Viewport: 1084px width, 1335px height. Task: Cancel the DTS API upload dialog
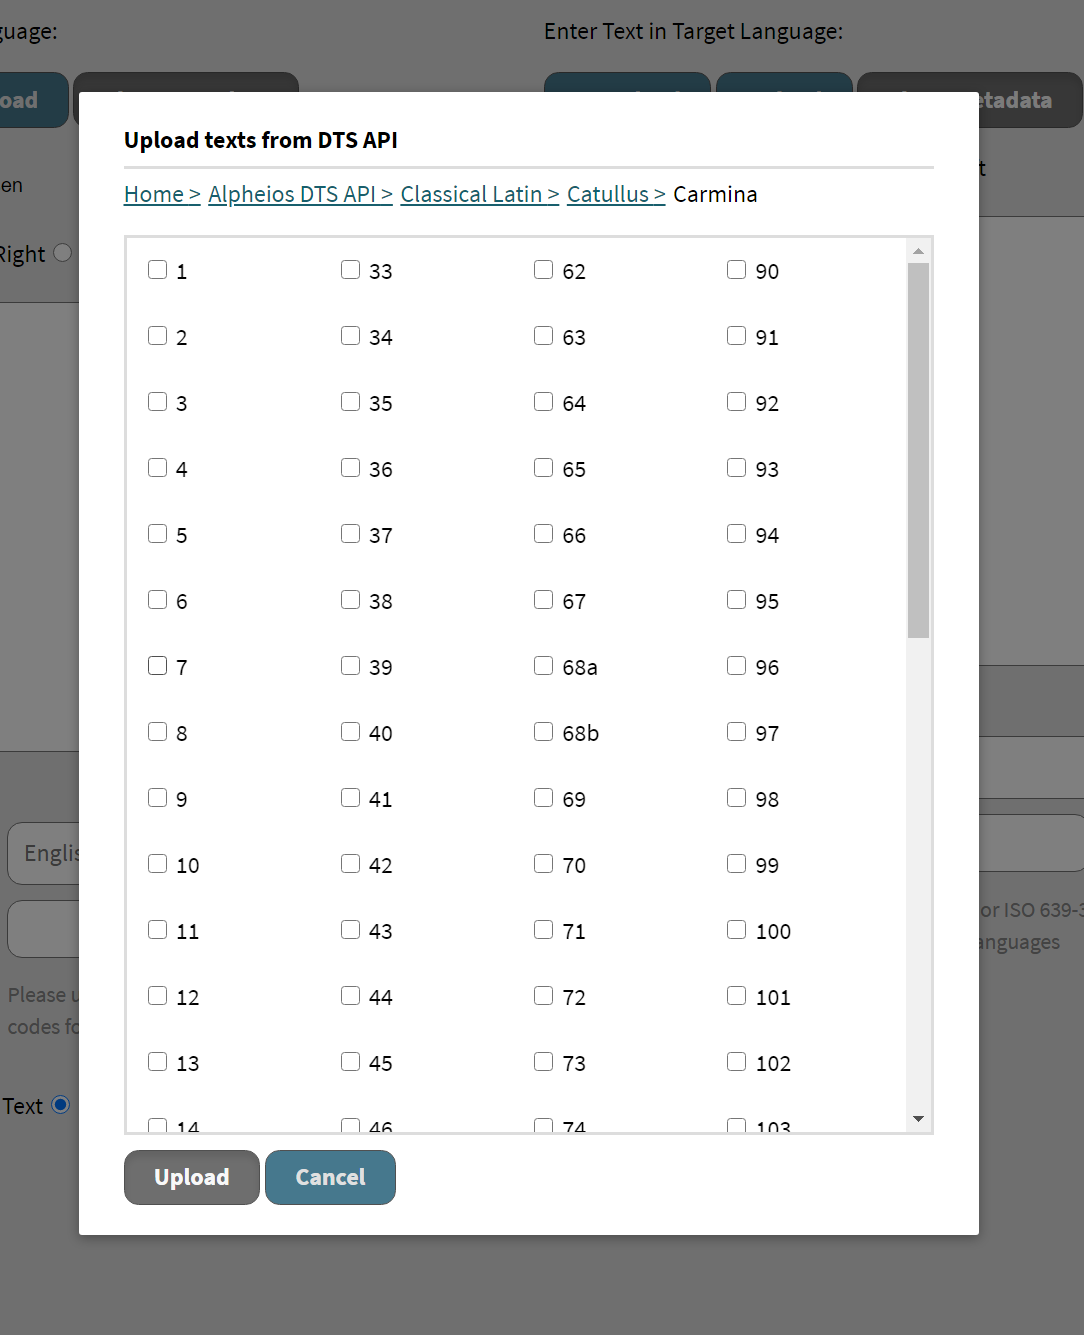pyautogui.click(x=330, y=1177)
